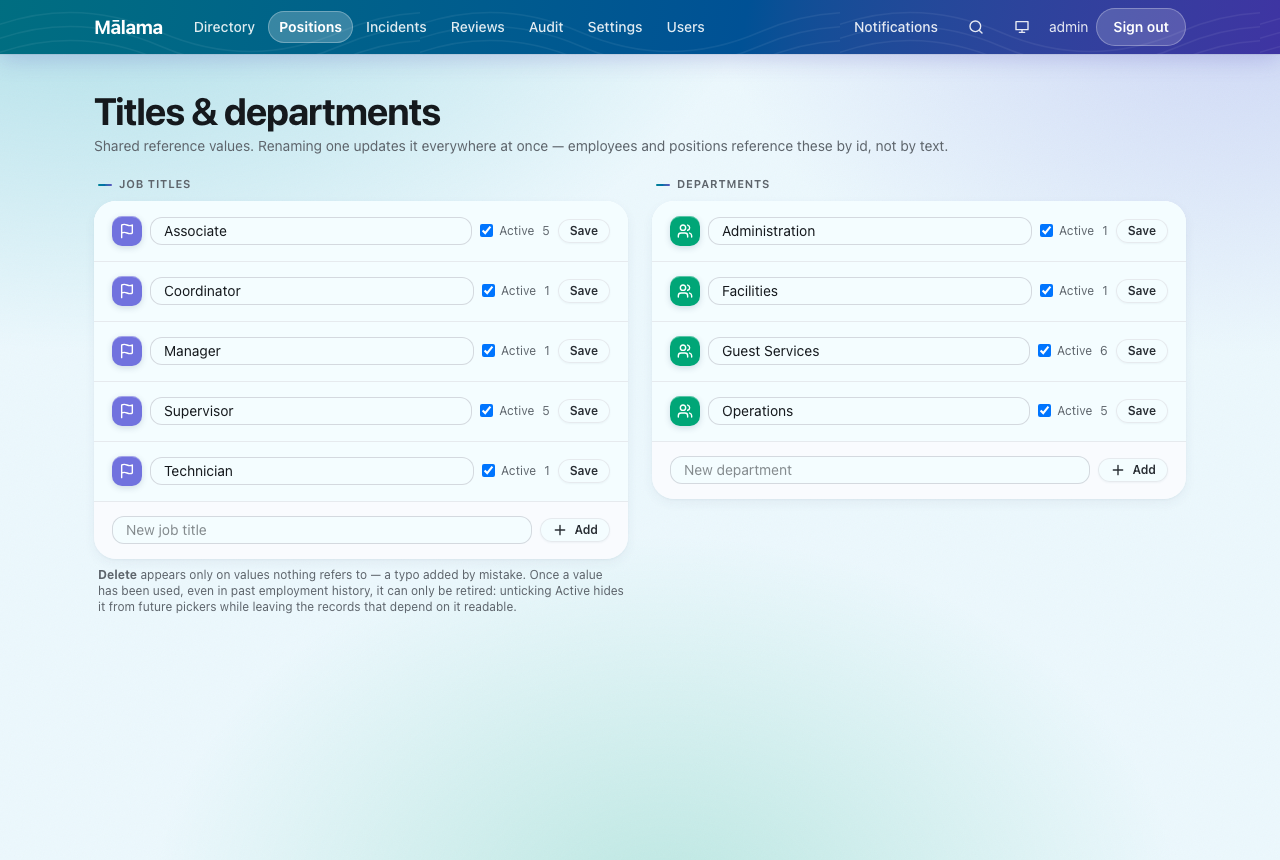The height and width of the screenshot is (860, 1280).
Task: Toggle Active checkbox for Operations
Action: (1045, 411)
